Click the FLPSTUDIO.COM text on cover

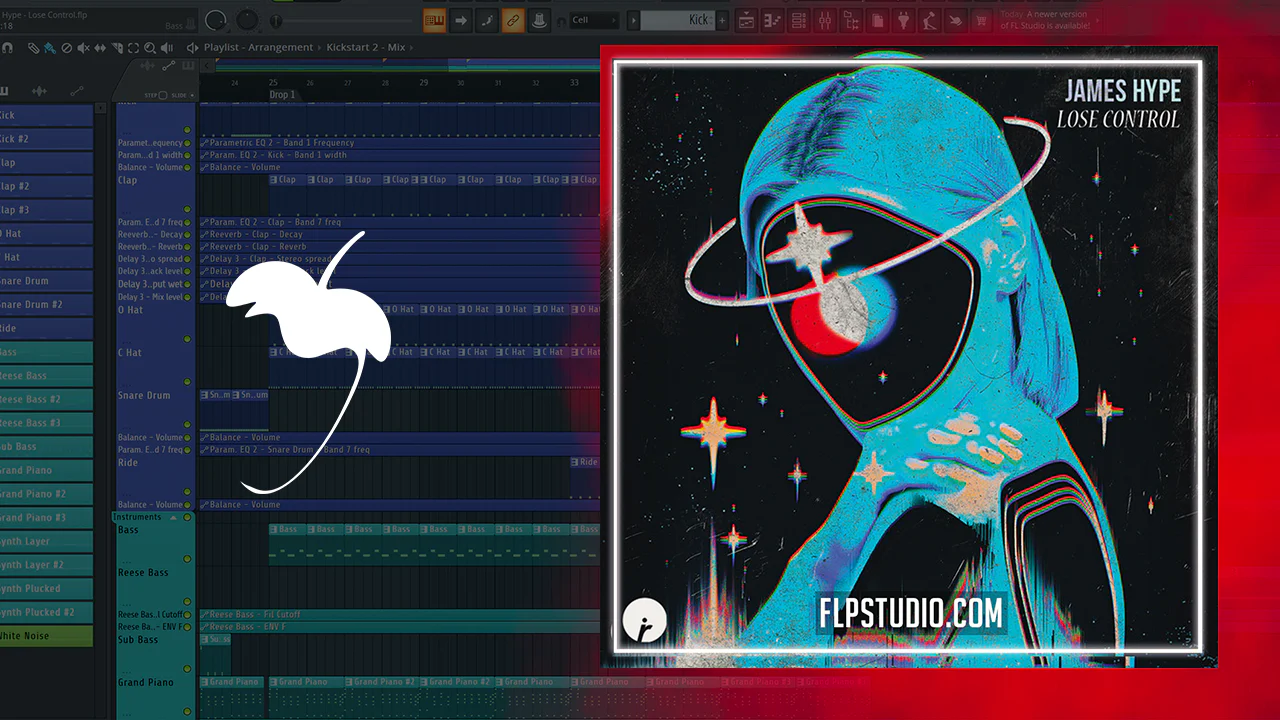click(911, 613)
